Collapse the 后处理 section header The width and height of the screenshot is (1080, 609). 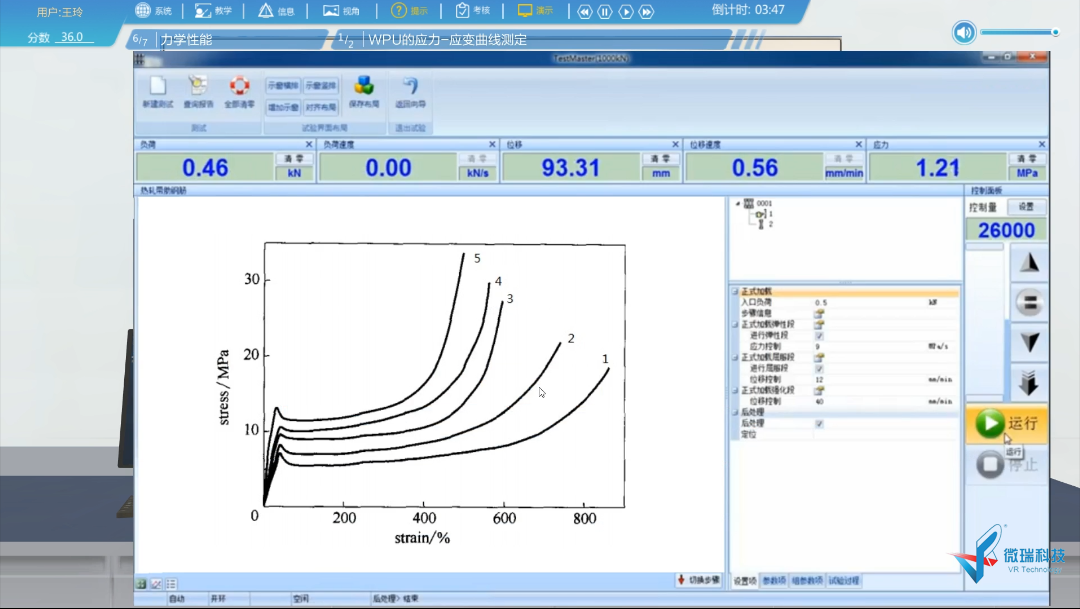735,413
